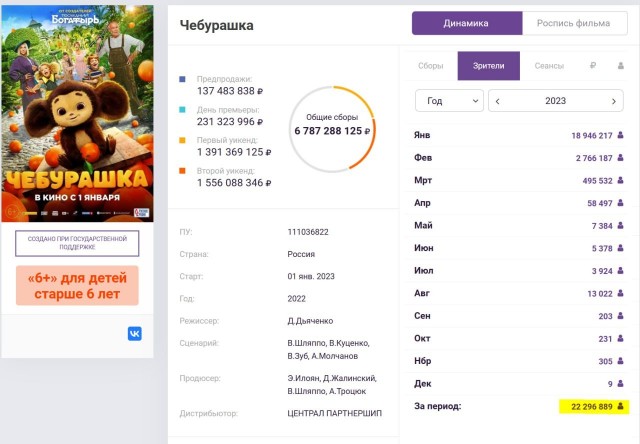Click the Май viewers value 7 384

pyautogui.click(x=602, y=226)
